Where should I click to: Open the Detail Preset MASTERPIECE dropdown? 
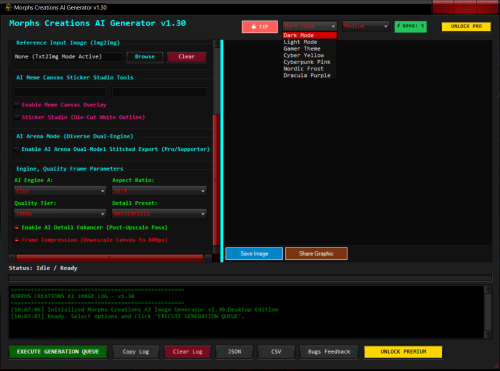(x=159, y=213)
